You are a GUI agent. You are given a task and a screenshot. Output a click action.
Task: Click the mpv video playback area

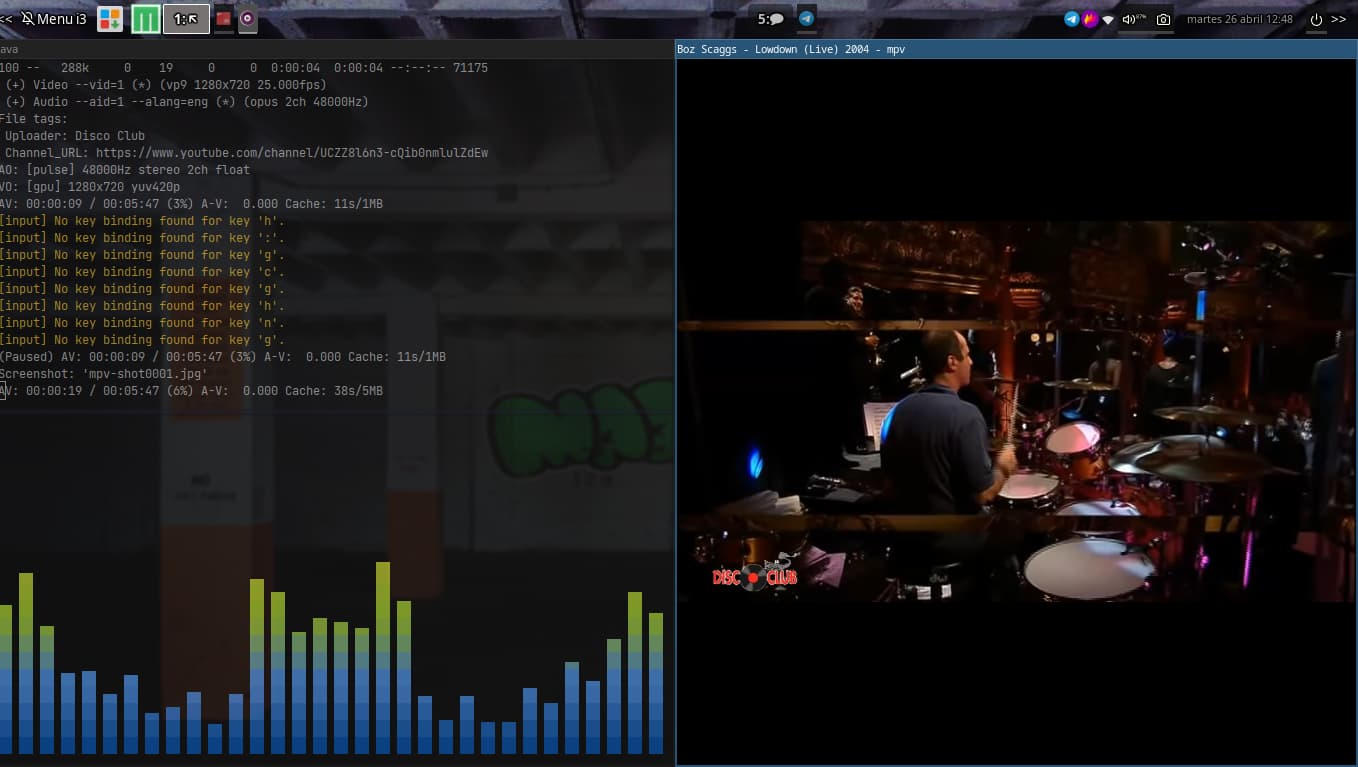(1016, 410)
